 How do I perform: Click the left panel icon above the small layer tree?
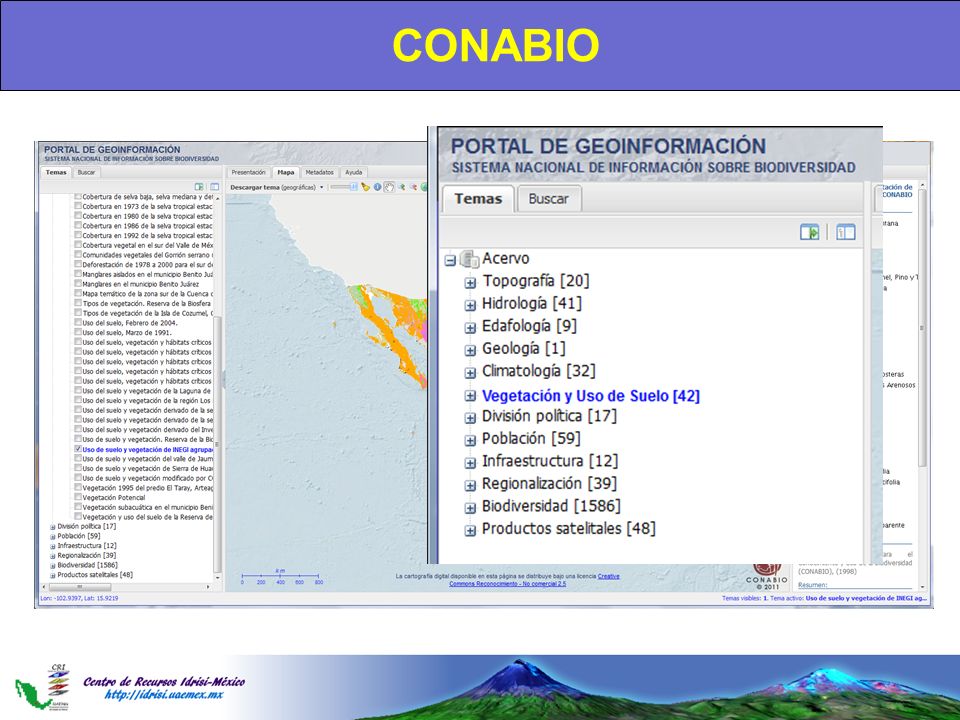199,187
